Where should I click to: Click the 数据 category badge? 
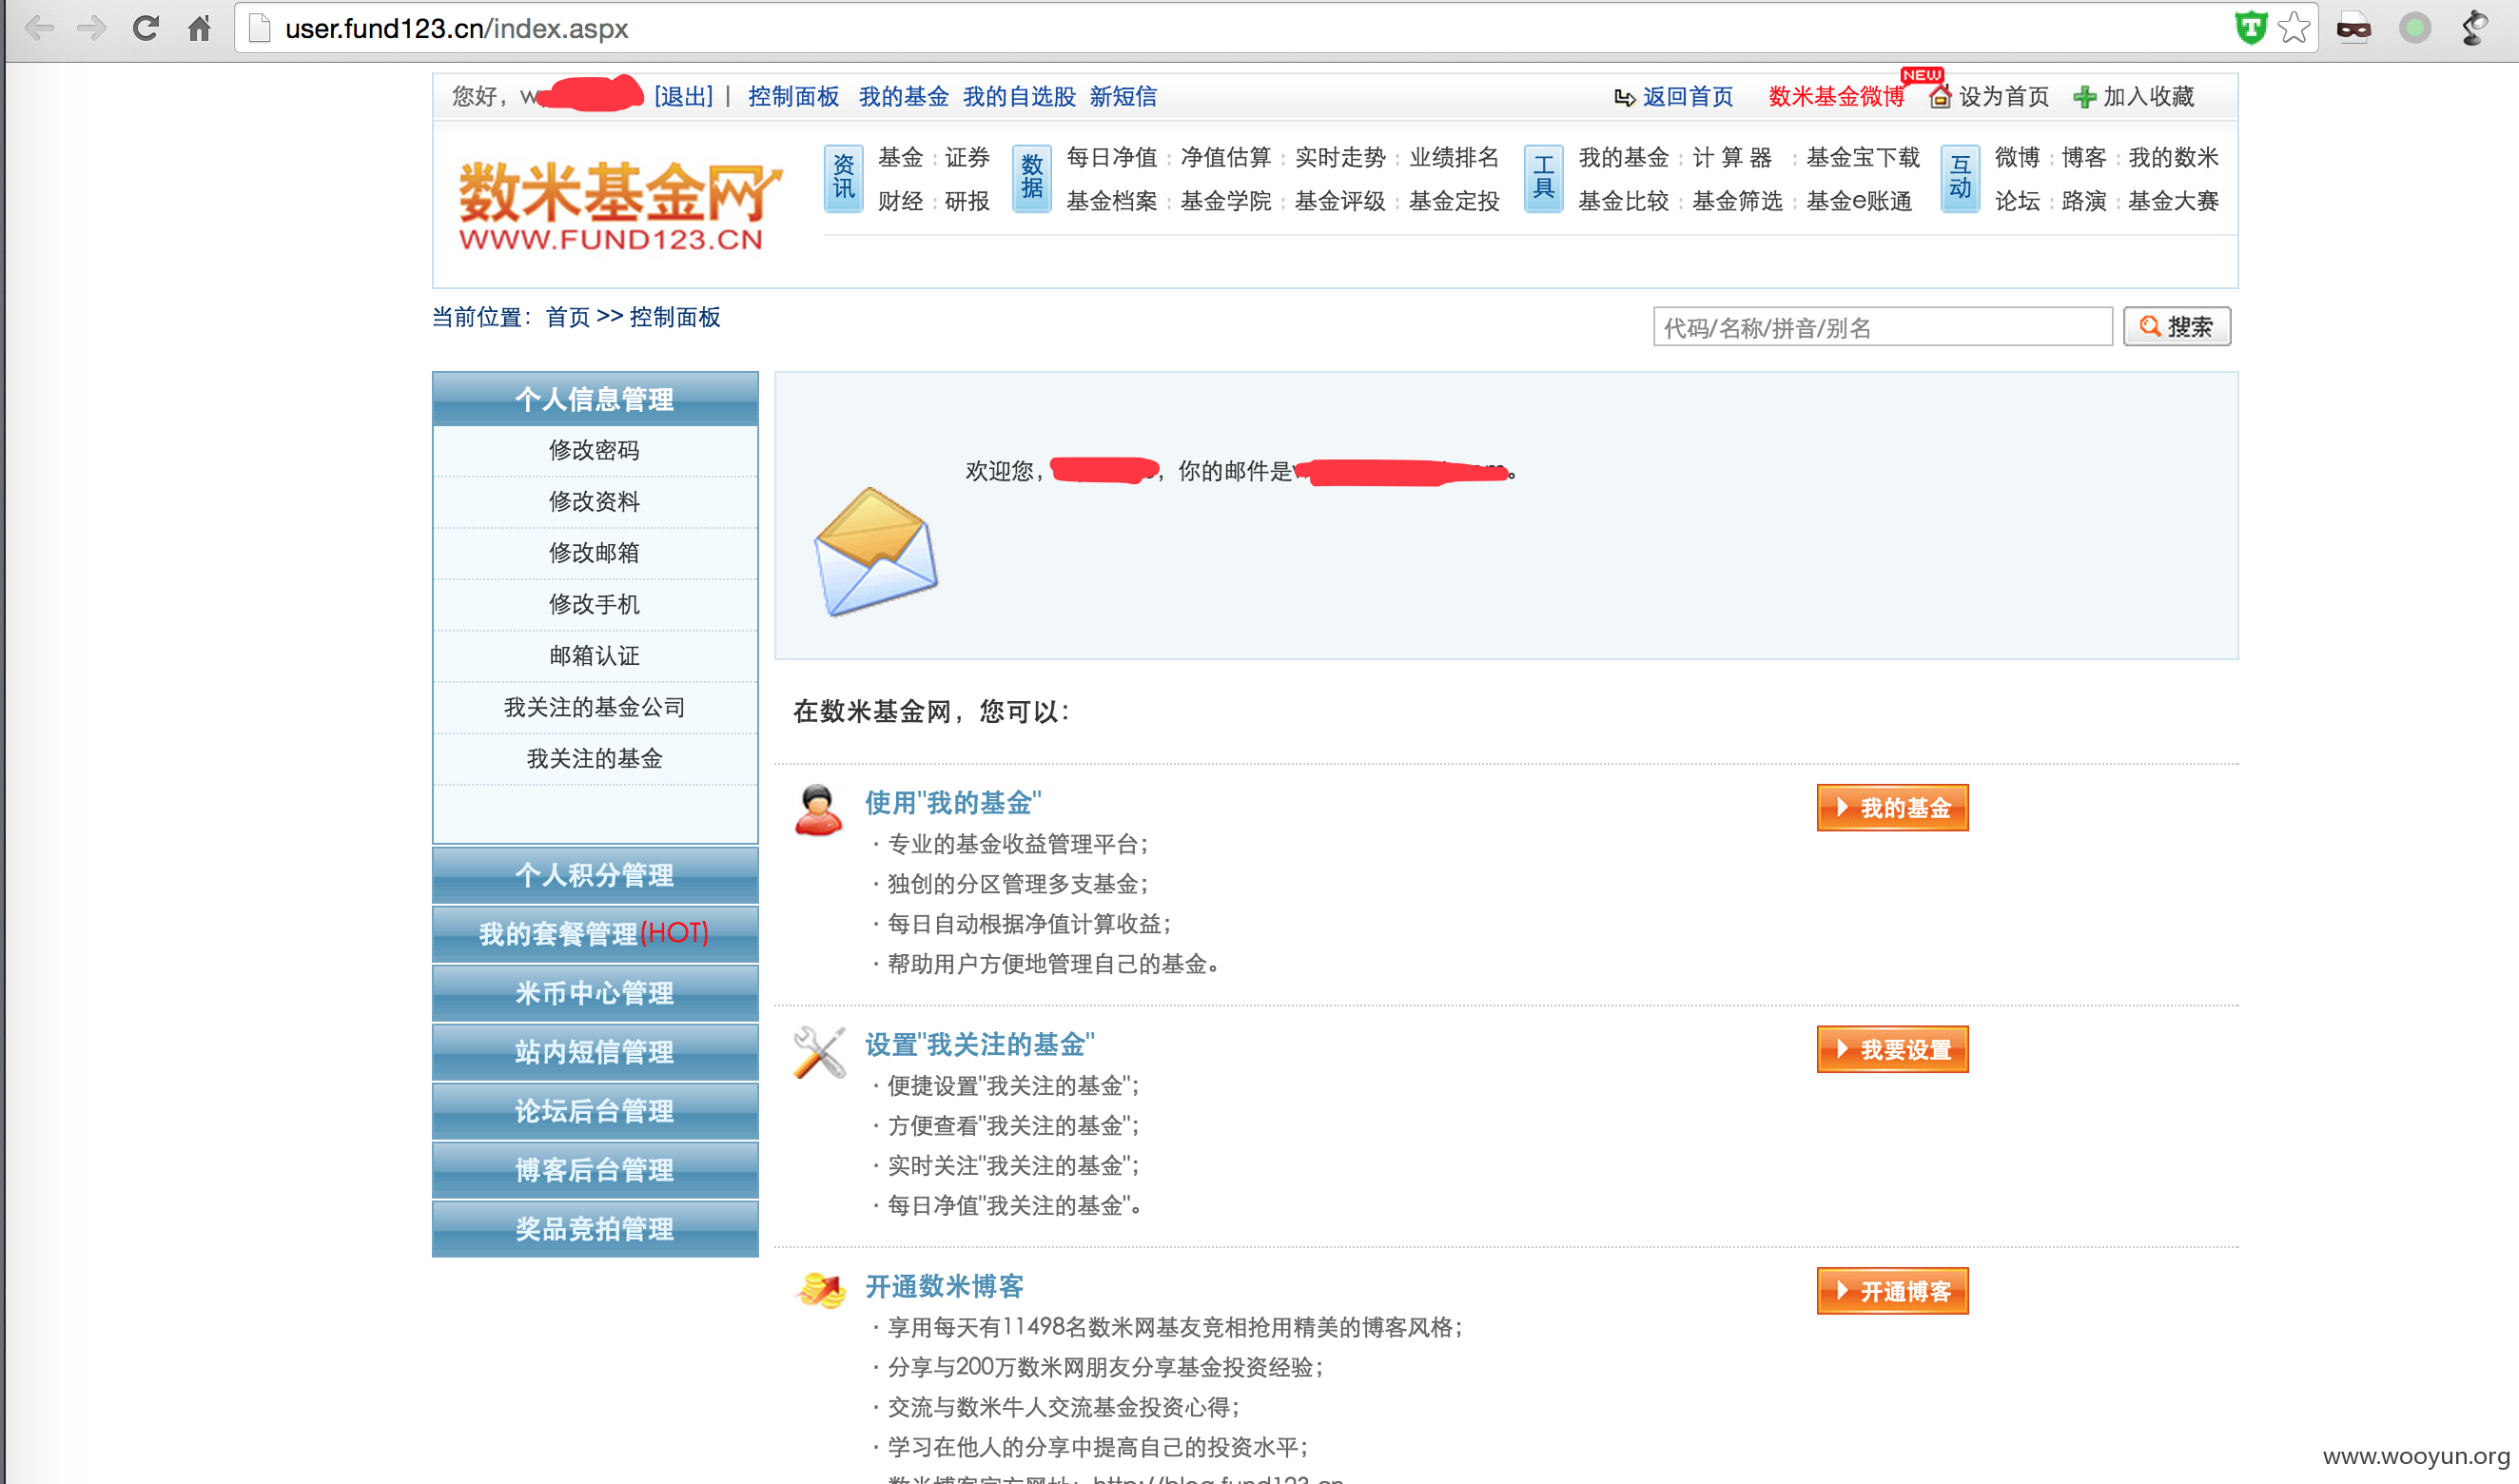[1032, 178]
